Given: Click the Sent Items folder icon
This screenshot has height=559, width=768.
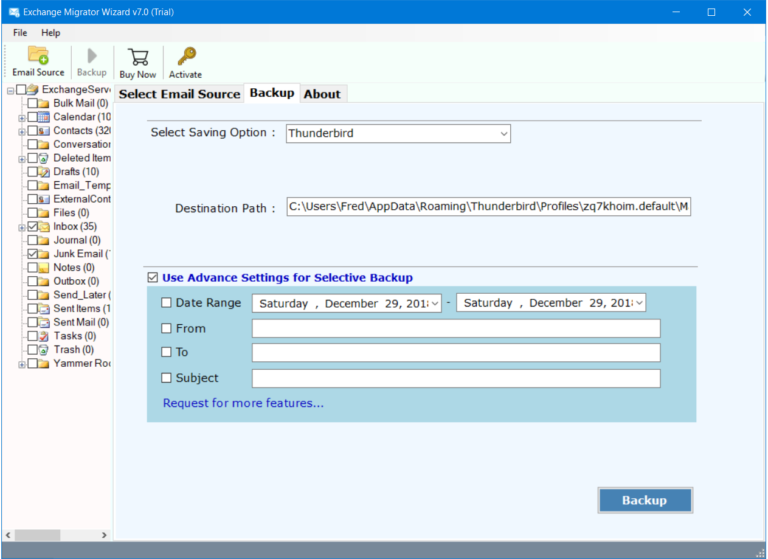Looking at the screenshot, I should pos(44,309).
